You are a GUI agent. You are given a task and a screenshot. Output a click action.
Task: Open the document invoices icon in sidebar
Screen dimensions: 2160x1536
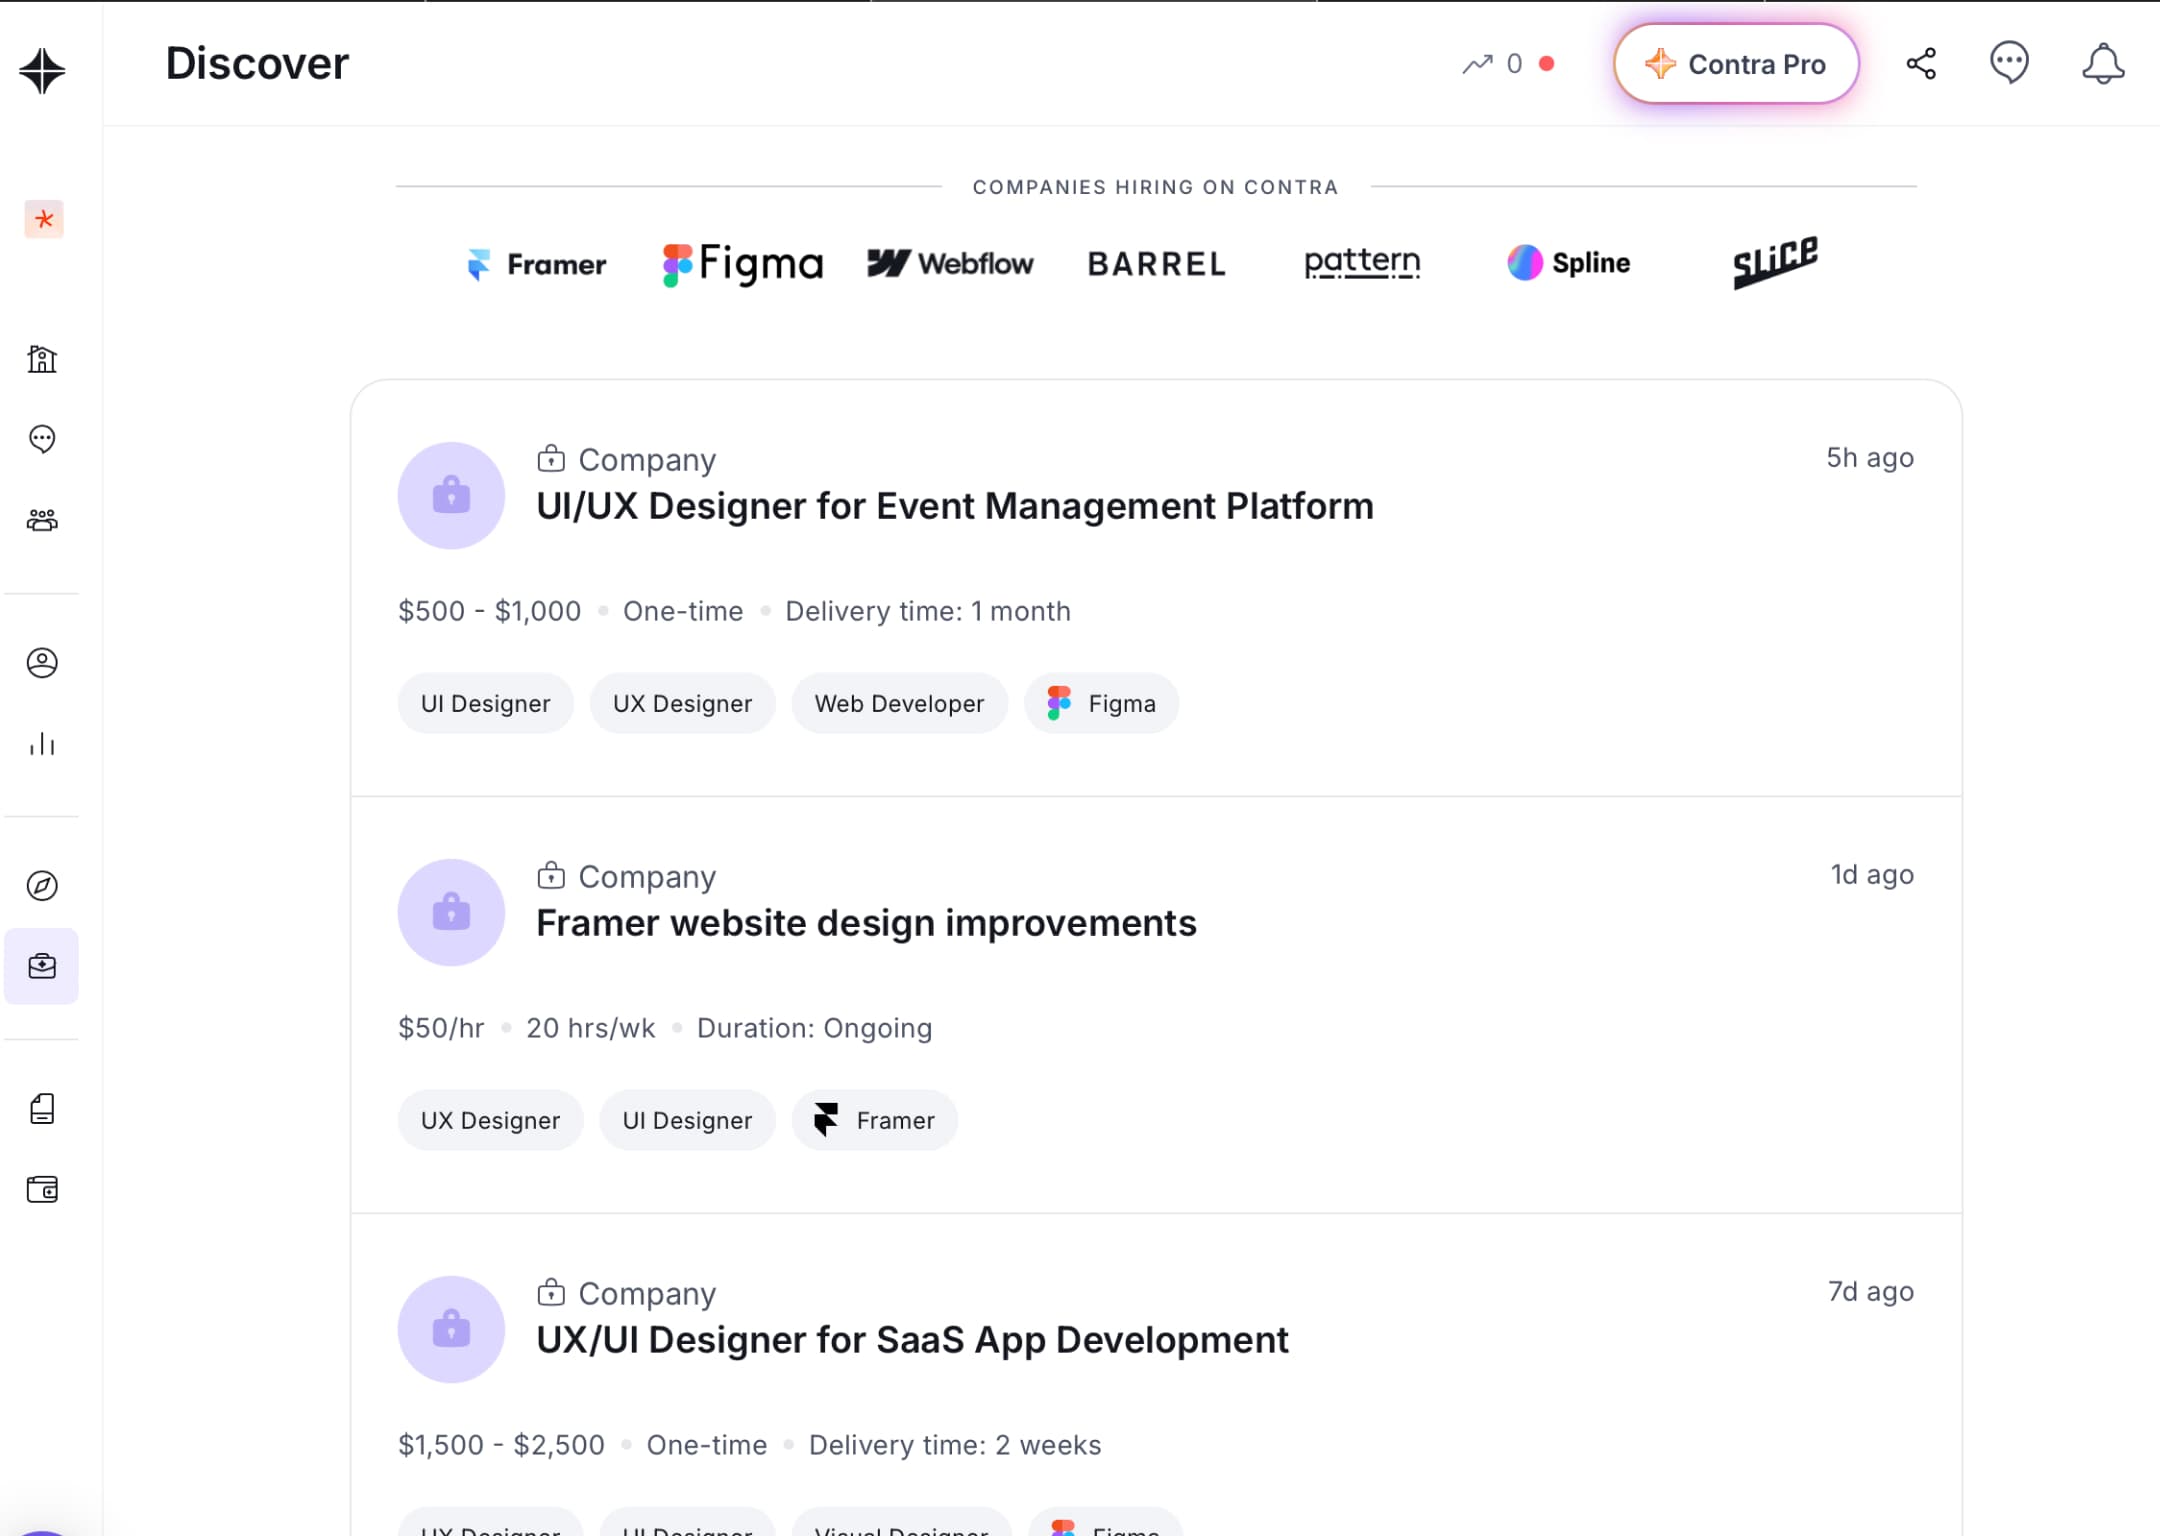[42, 1108]
